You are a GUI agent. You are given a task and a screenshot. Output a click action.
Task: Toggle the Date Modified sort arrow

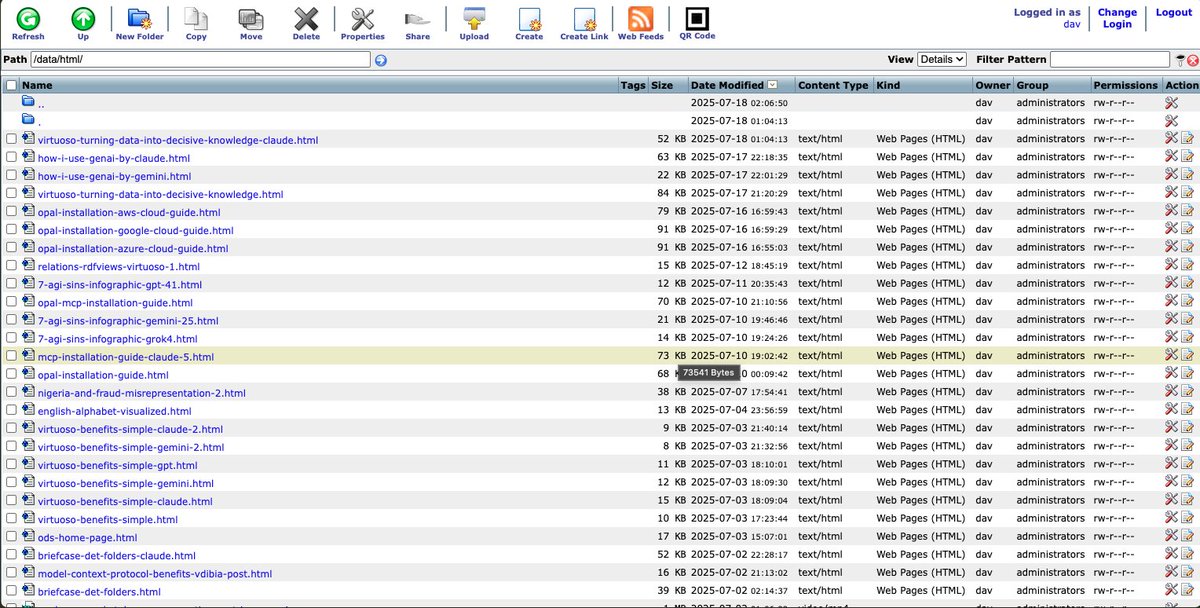773,85
